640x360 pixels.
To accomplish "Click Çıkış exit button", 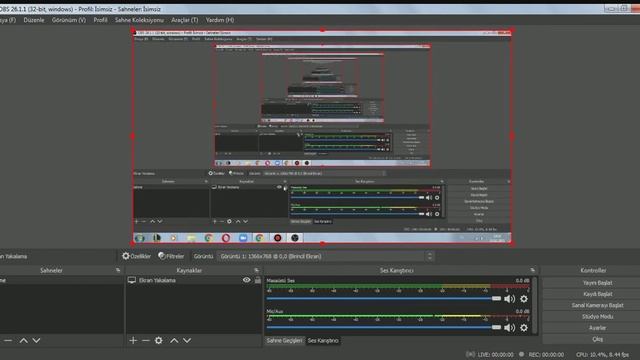I will pos(597,339).
